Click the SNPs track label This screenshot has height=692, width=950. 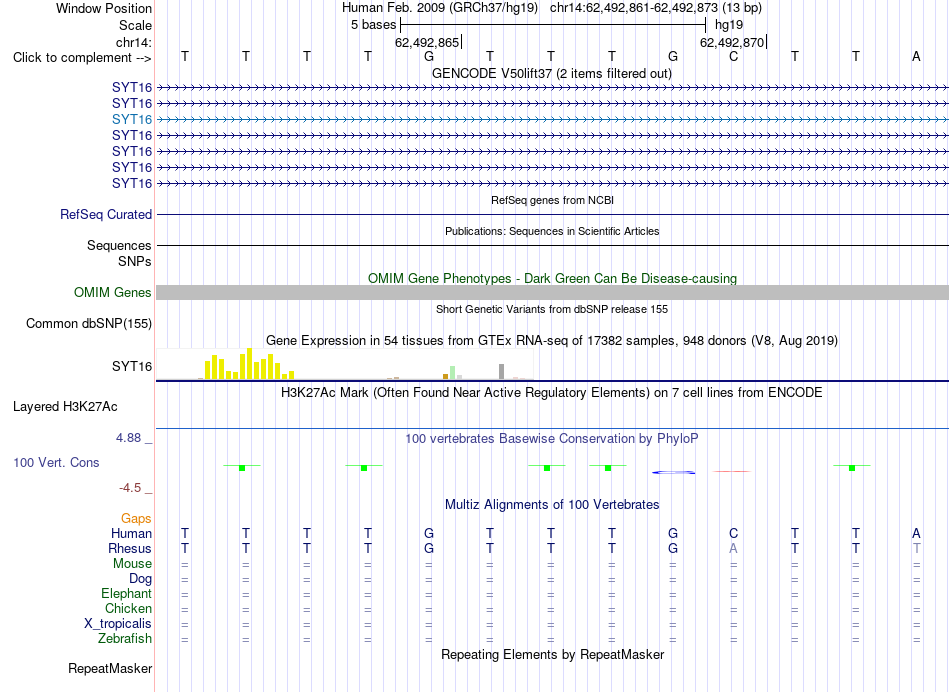coord(135,261)
